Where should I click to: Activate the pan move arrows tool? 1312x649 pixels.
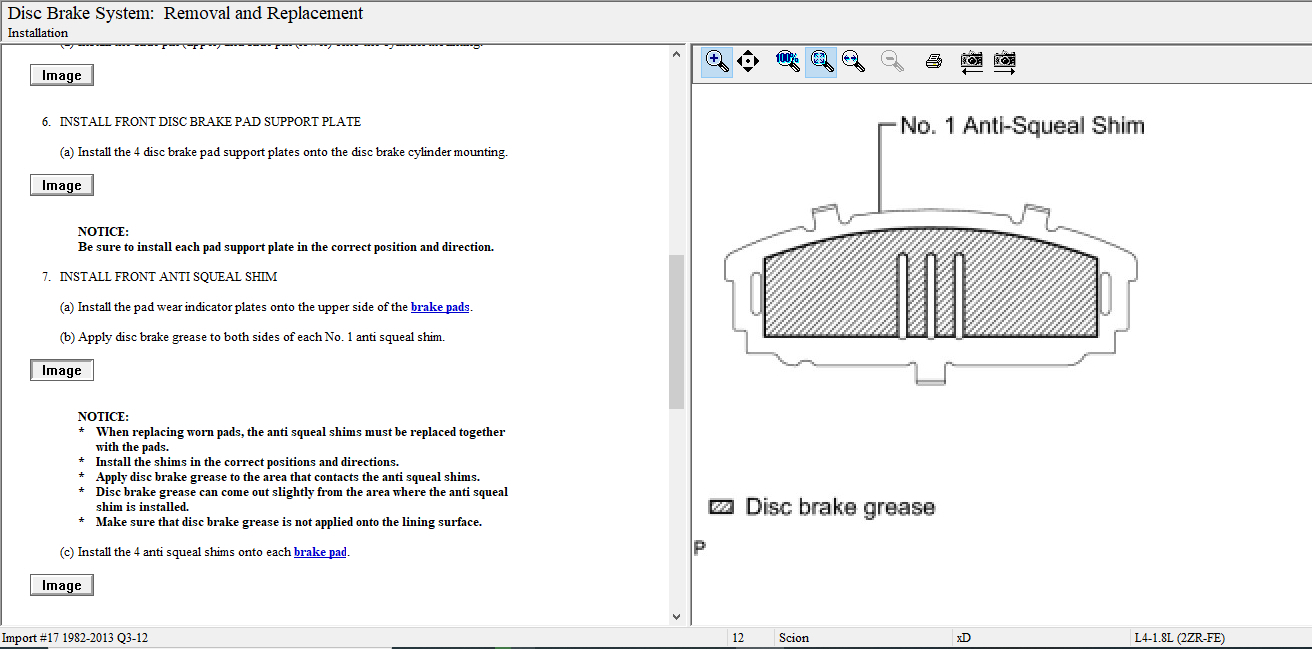click(748, 61)
